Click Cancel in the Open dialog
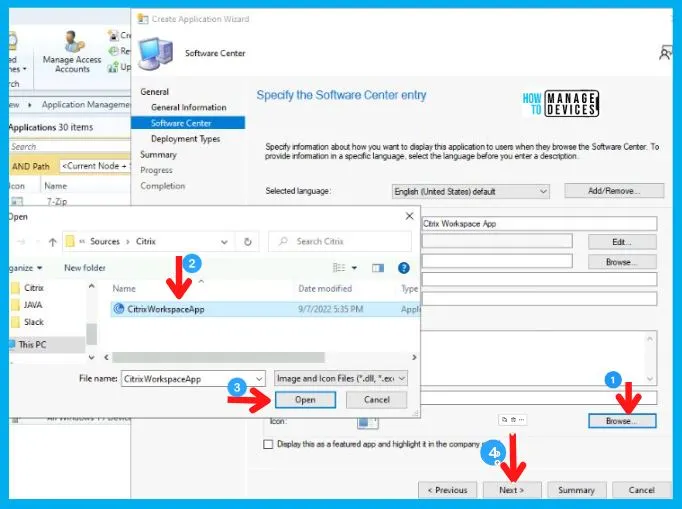Viewport: 682px width, 509px height. pyautogui.click(x=377, y=400)
